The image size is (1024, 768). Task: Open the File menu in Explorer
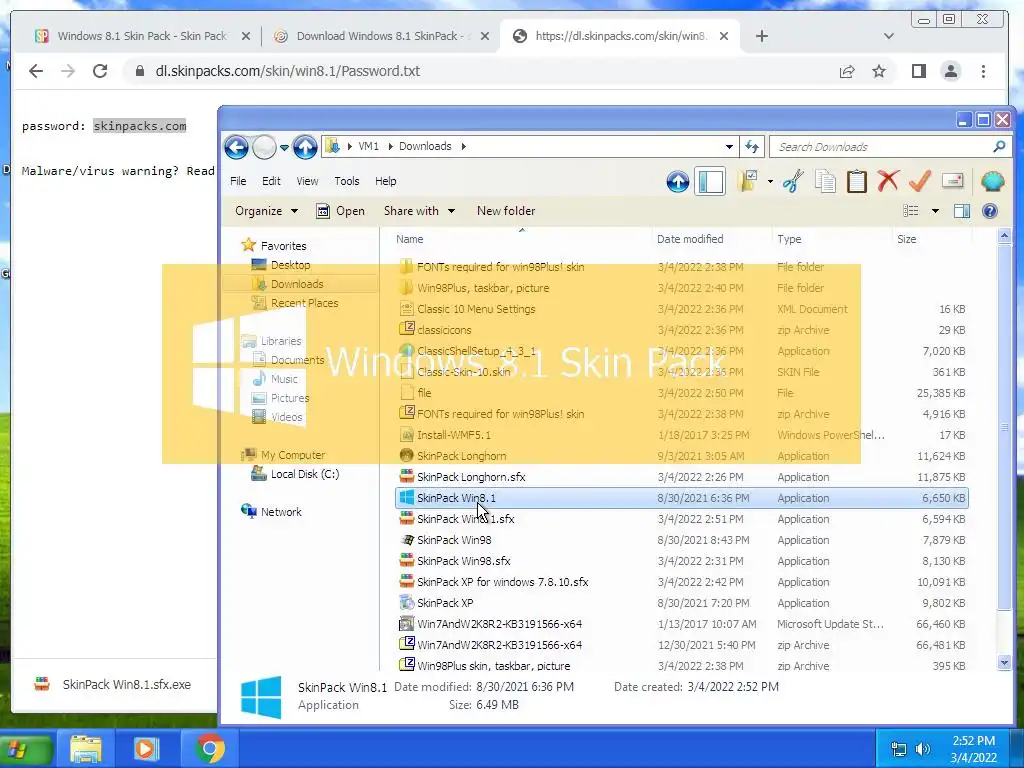[x=238, y=182]
